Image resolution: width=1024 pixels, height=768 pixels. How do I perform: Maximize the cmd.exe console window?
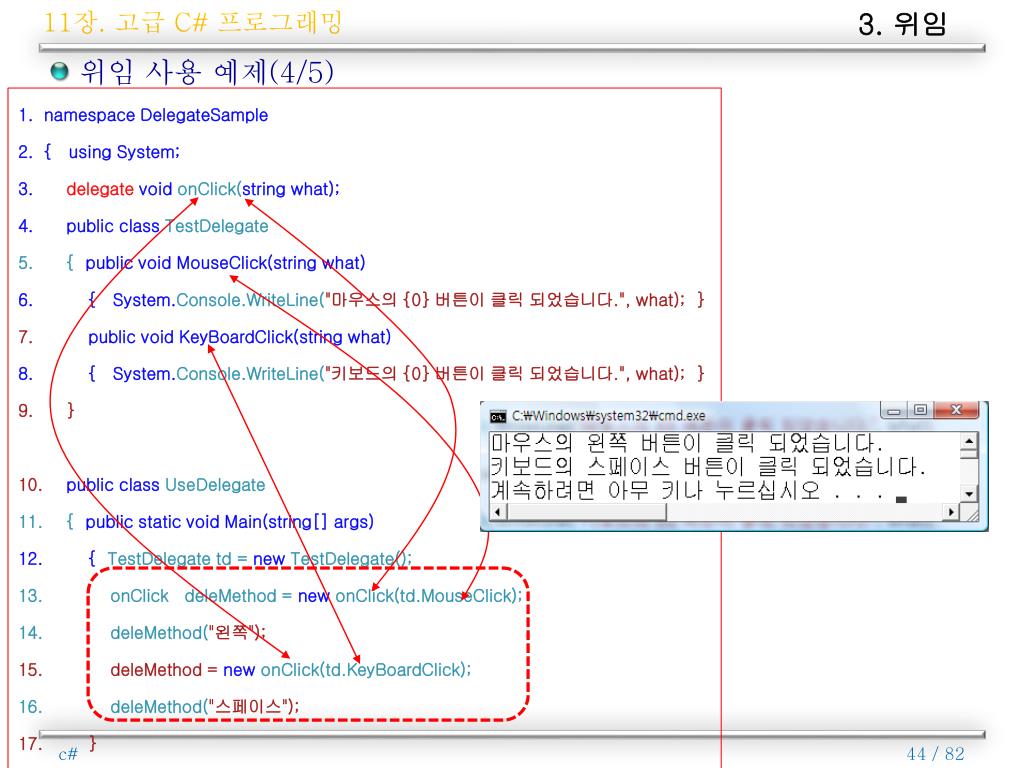point(920,410)
